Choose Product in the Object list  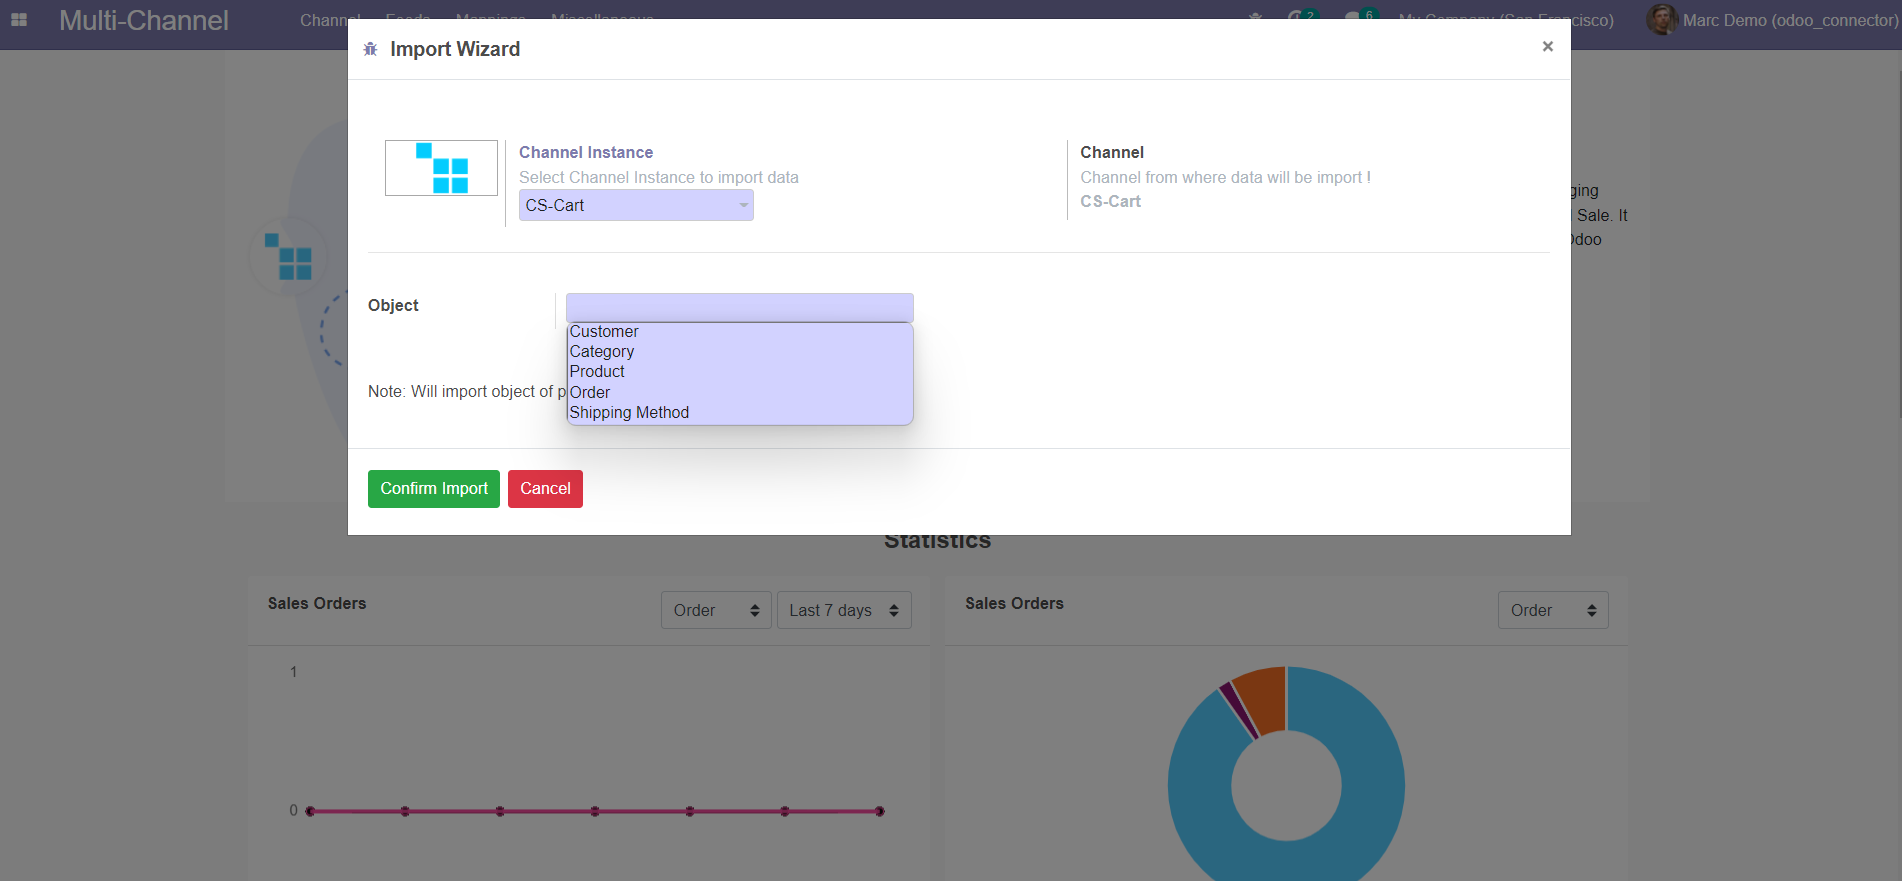(x=597, y=372)
